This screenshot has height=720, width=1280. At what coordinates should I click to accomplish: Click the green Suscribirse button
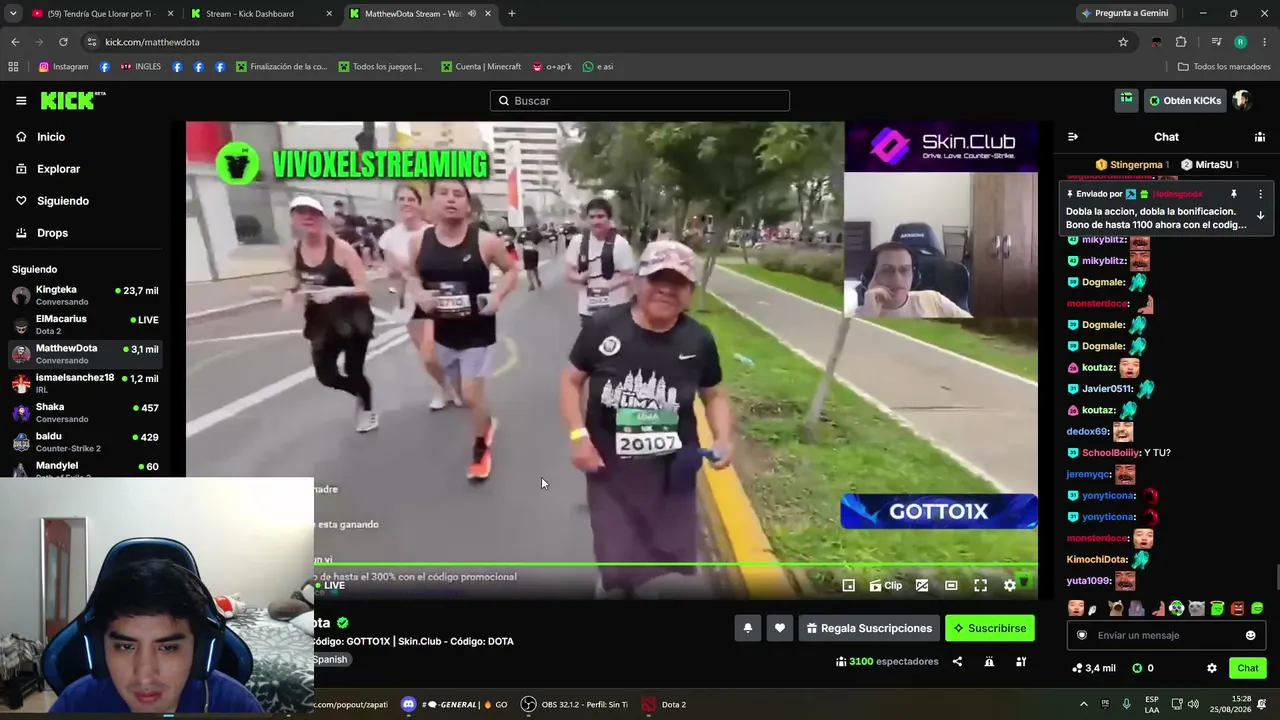coord(990,628)
